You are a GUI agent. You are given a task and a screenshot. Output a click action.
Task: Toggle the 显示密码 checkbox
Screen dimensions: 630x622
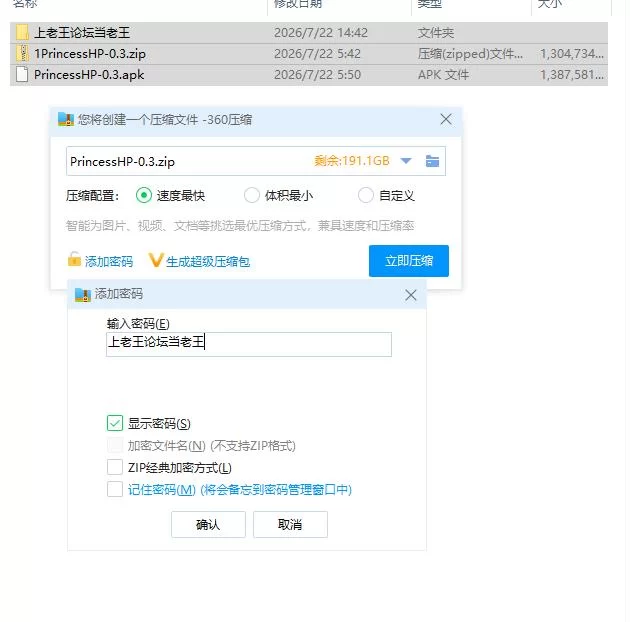click(115, 424)
